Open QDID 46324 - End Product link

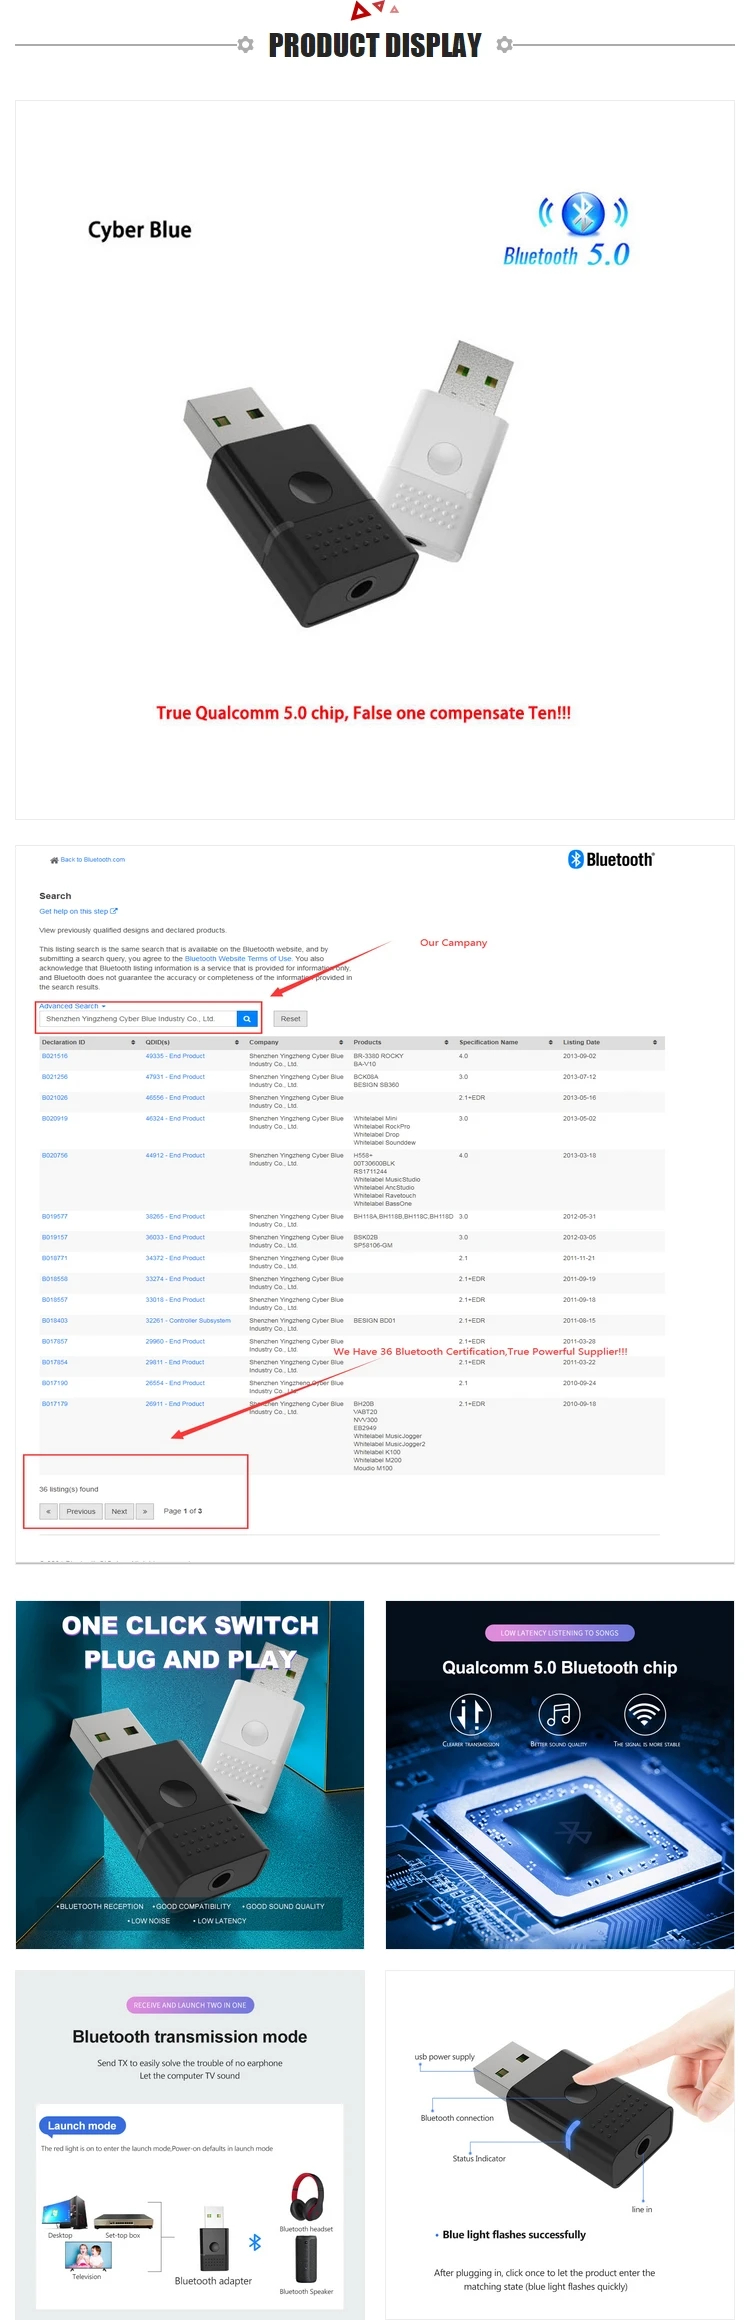[175, 1119]
